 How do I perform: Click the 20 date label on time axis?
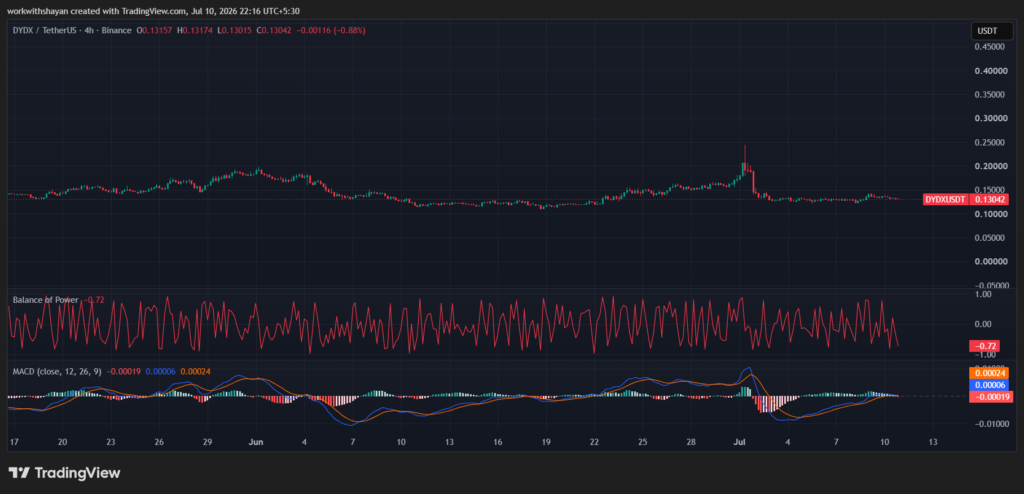63,442
